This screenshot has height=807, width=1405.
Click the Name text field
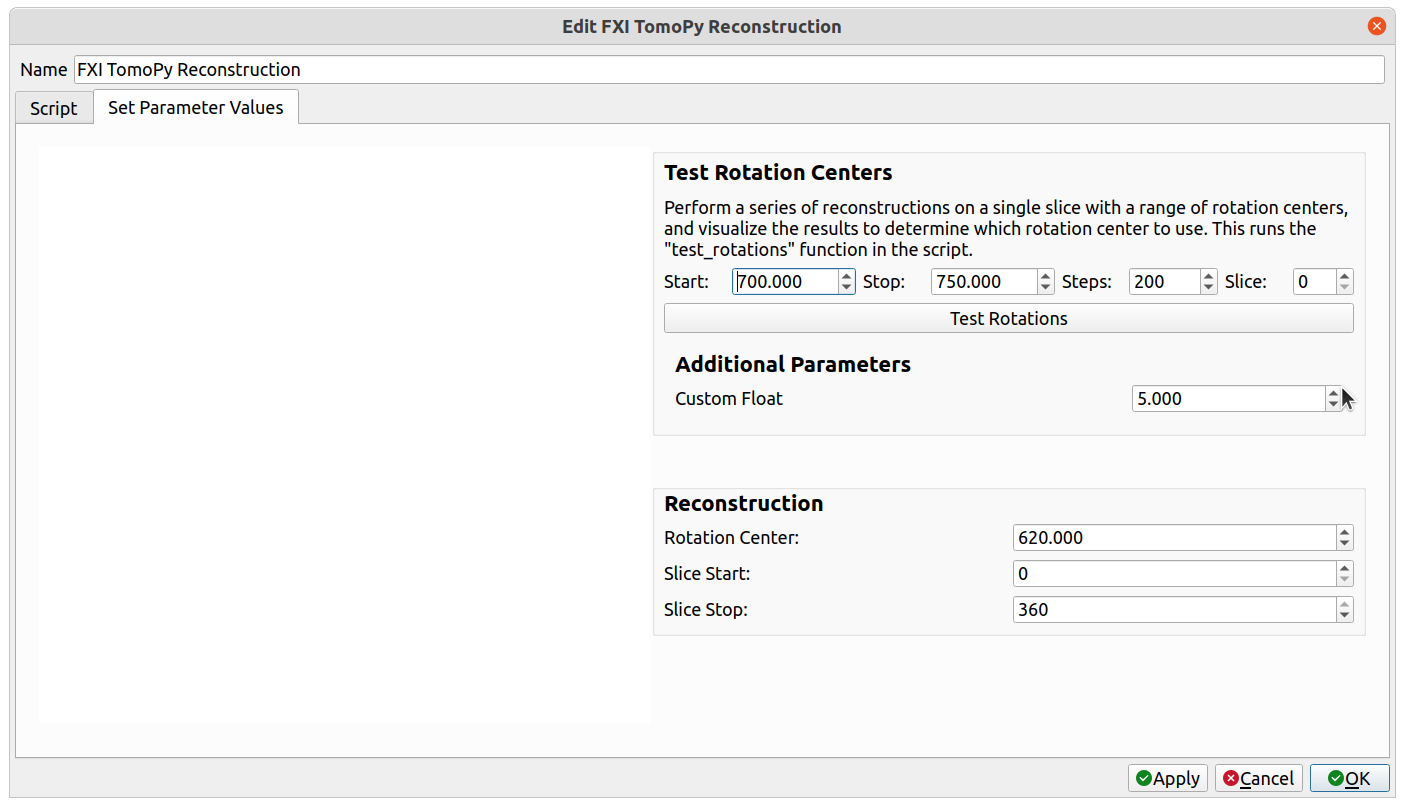click(729, 70)
